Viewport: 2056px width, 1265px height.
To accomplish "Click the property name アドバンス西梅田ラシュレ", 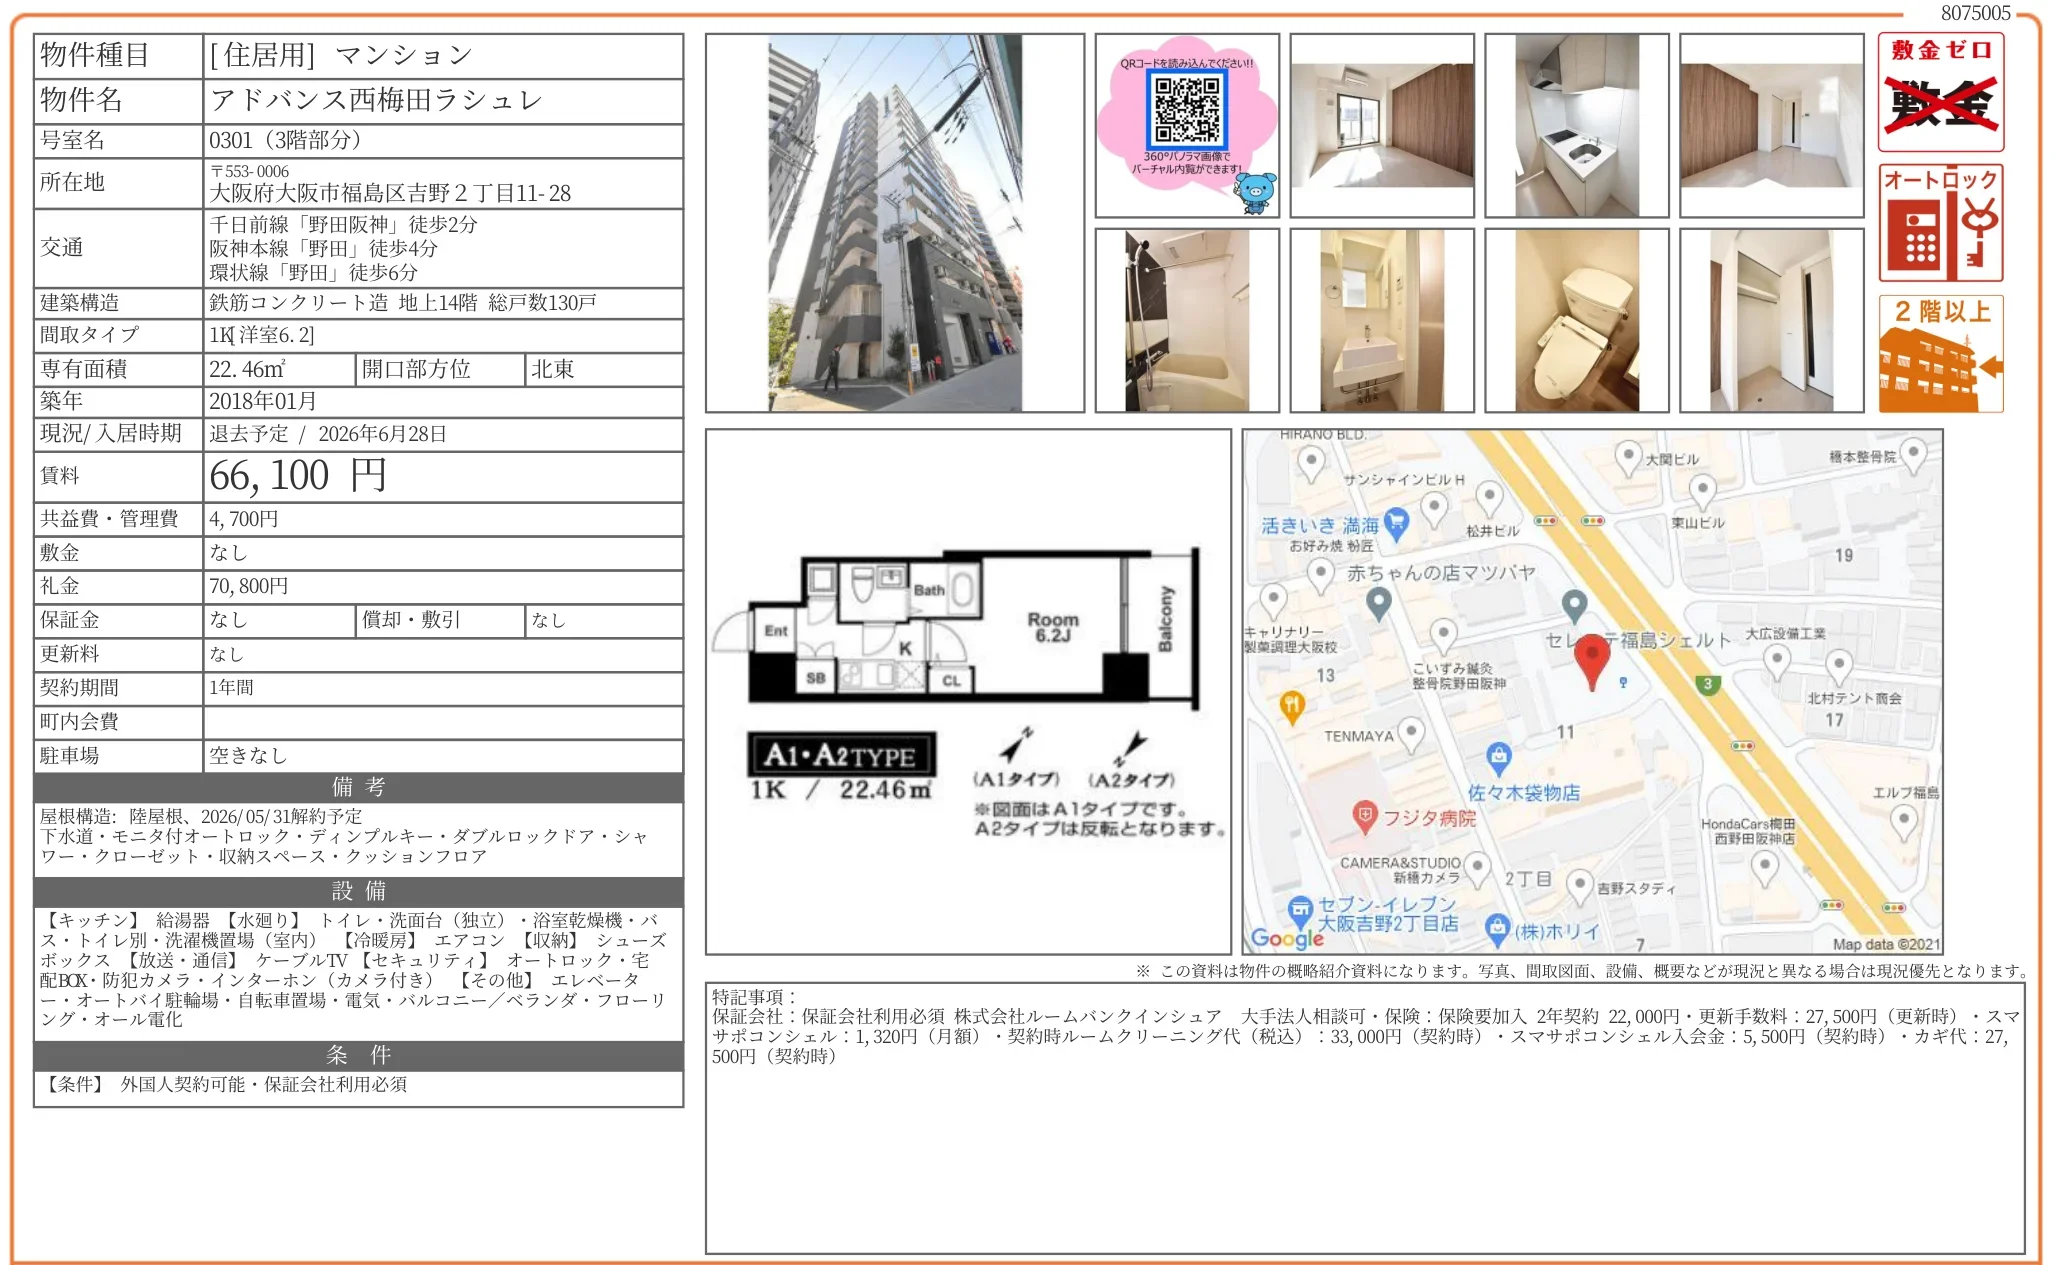I will (376, 100).
